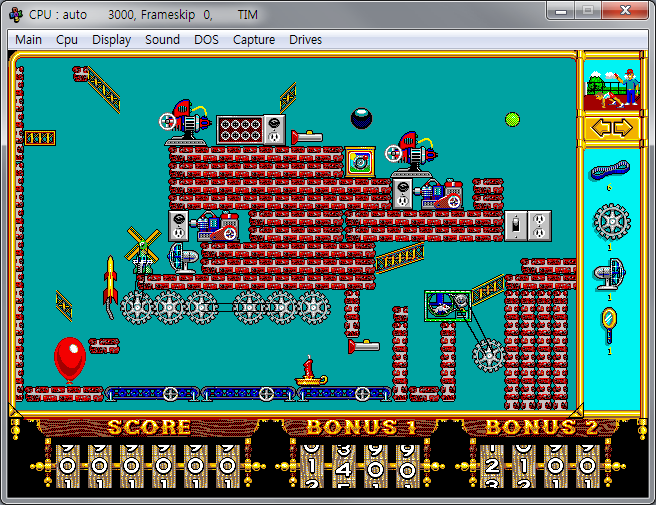Select the middle conveyor belt

pyautogui.click(x=249, y=394)
